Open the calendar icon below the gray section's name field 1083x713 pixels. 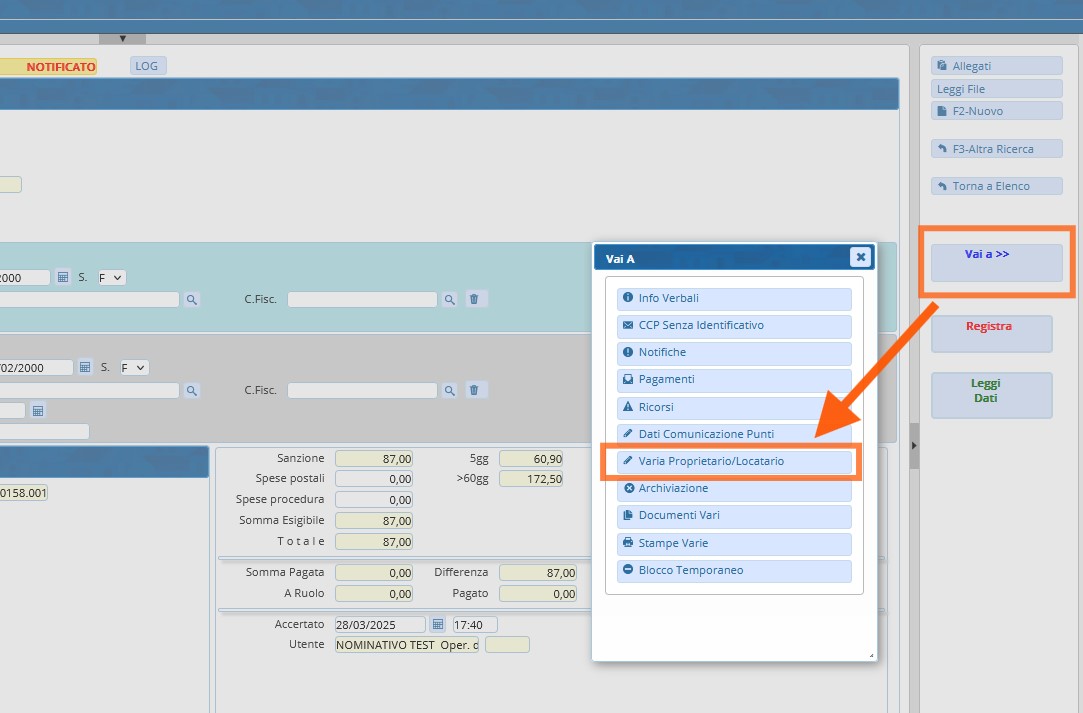(x=38, y=411)
